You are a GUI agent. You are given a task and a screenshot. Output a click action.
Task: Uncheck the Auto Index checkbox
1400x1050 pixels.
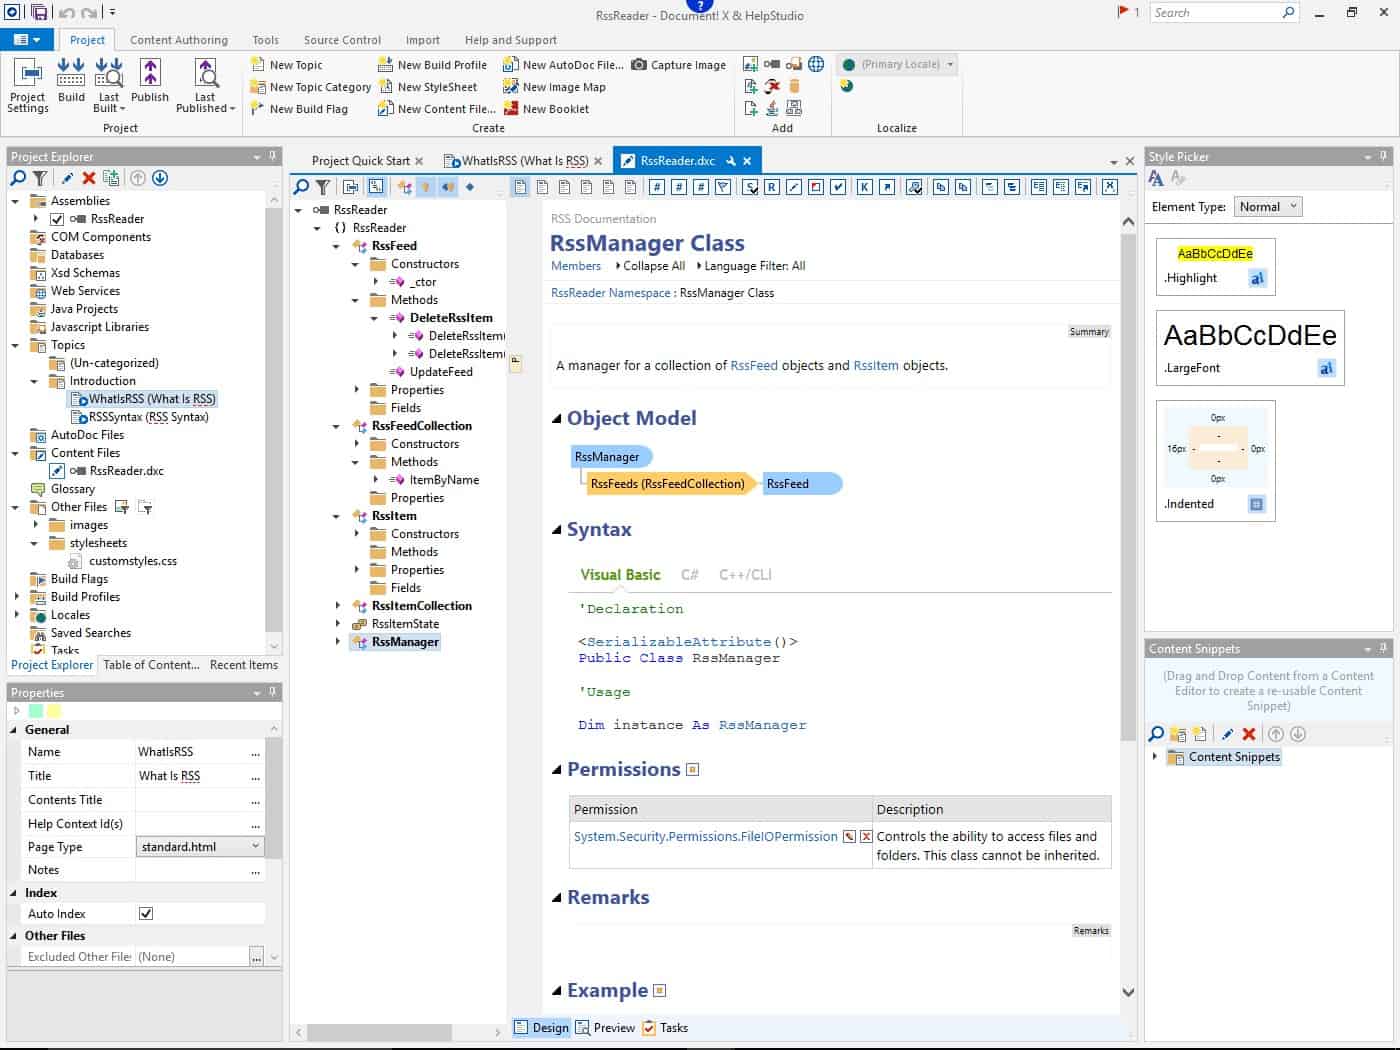point(146,914)
